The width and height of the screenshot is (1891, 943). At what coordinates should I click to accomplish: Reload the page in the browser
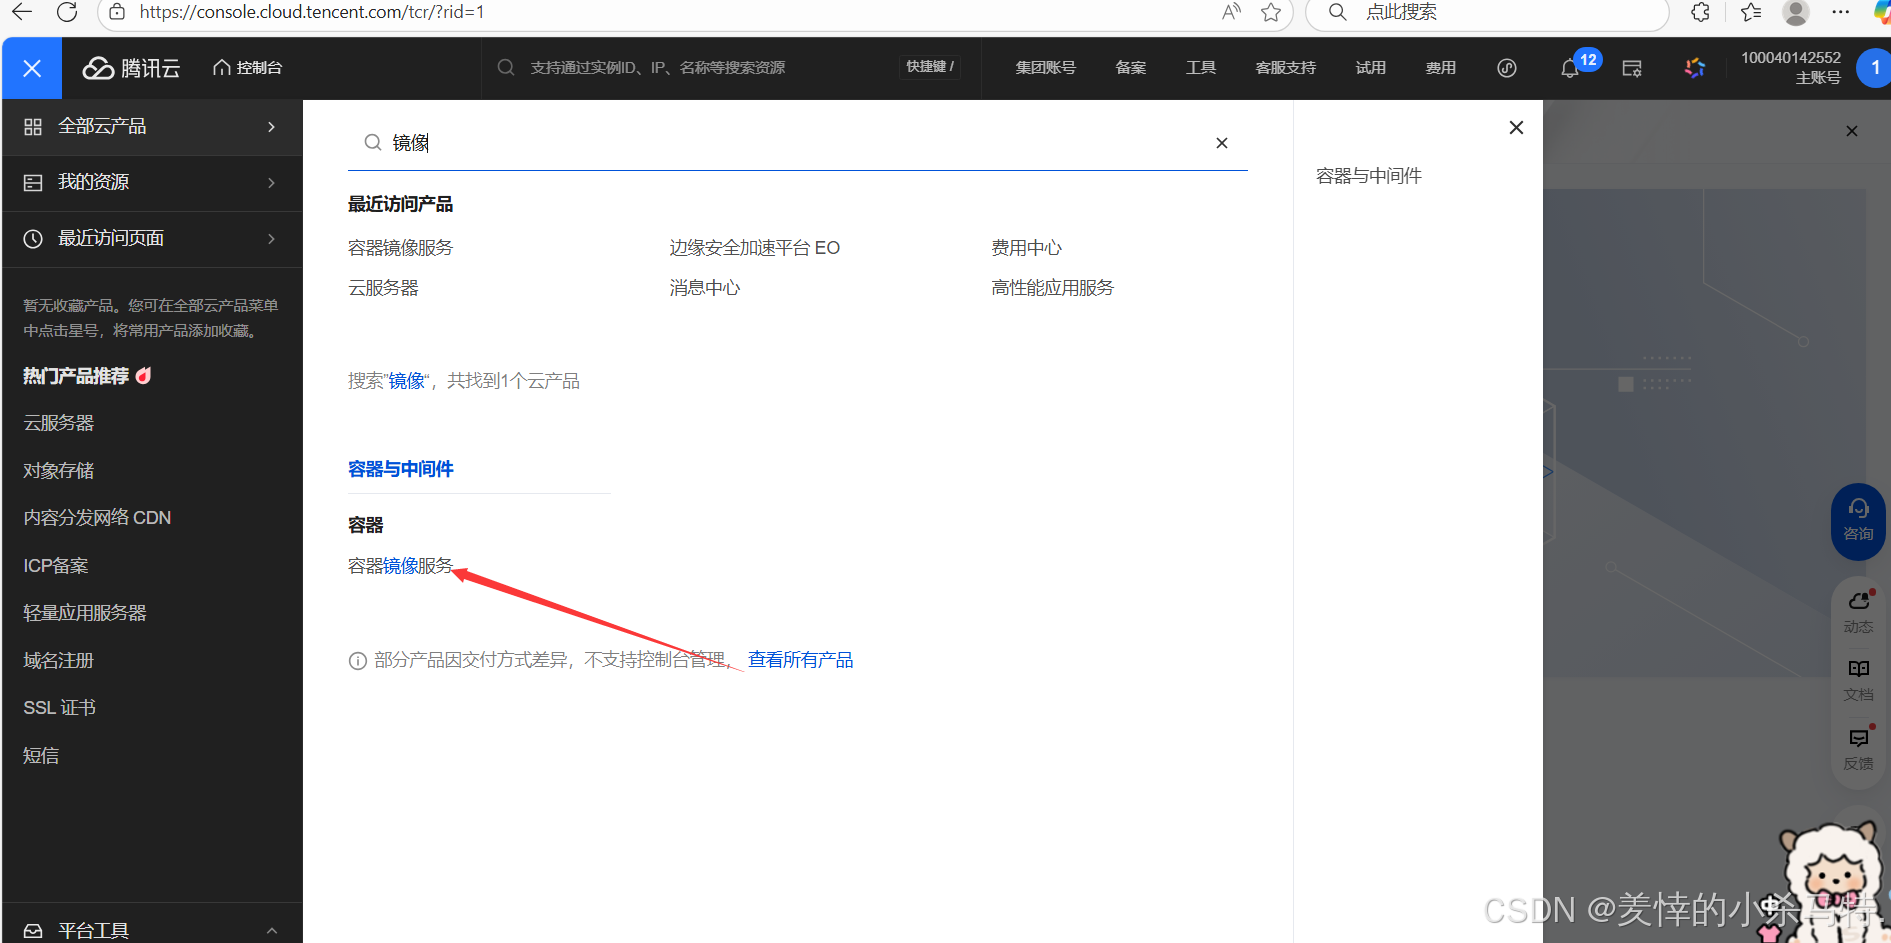coord(67,12)
